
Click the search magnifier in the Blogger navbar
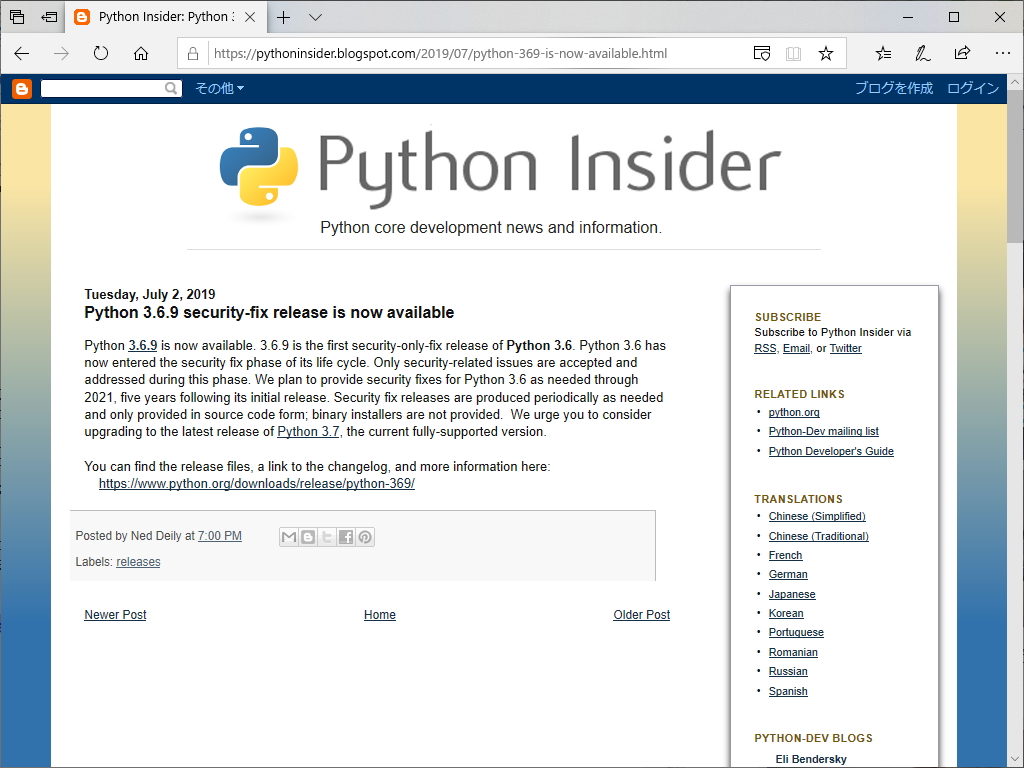[x=171, y=88]
